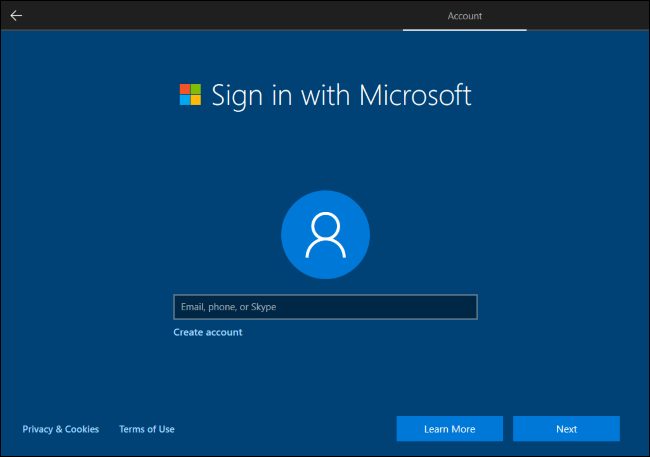Open the Create account link
The image size is (650, 457).
[208, 332]
